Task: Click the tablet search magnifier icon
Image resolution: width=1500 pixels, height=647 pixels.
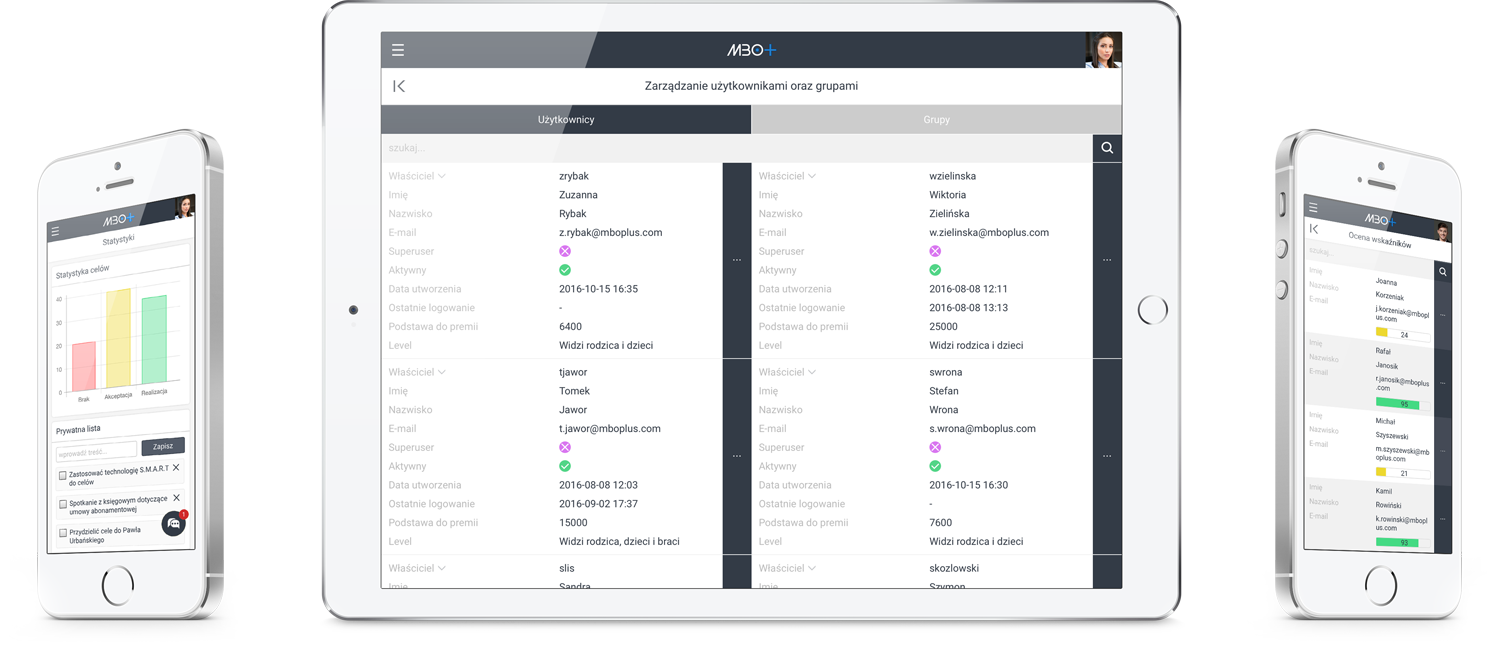Action: tap(1106, 148)
